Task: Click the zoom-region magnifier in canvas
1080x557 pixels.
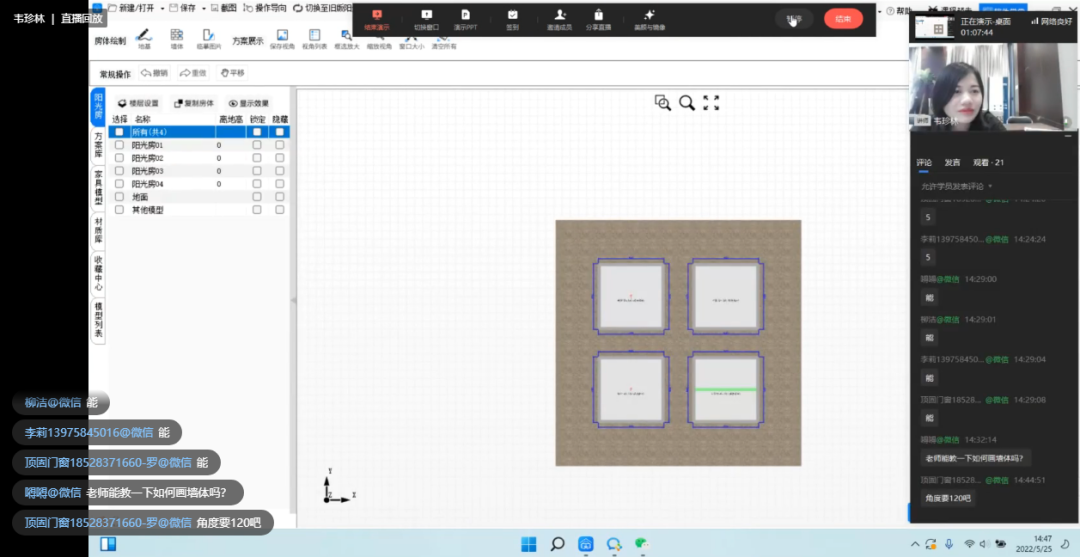Action: click(663, 103)
